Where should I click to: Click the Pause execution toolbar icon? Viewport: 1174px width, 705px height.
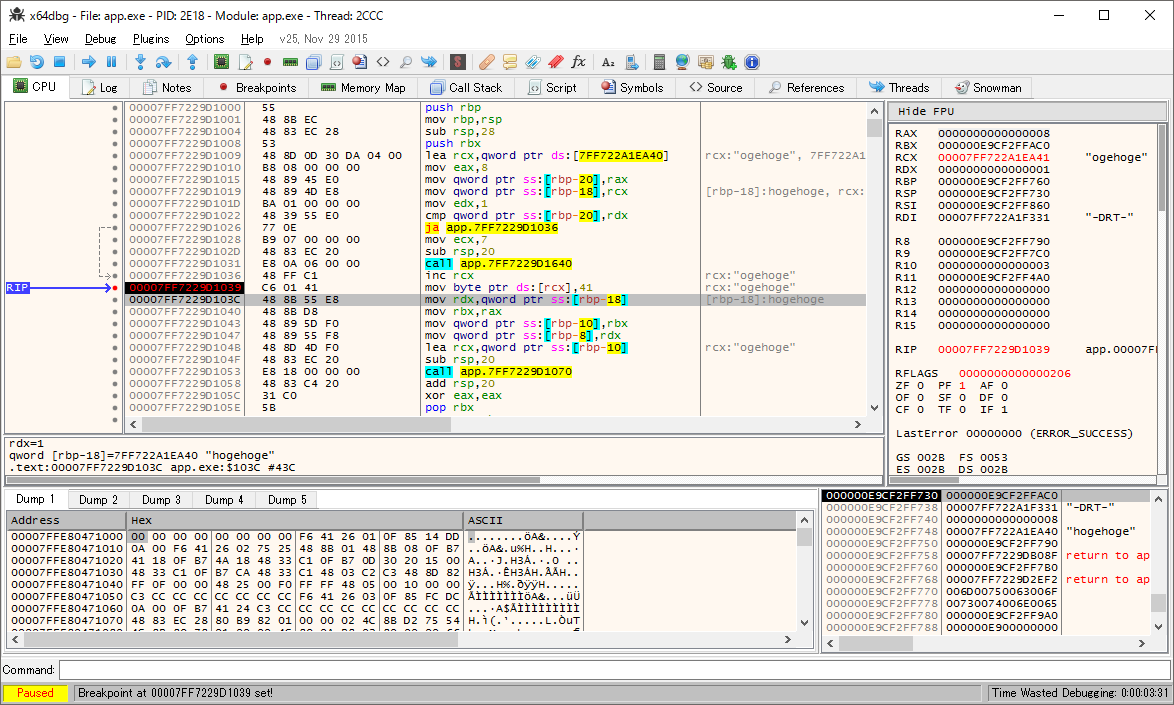coord(112,62)
